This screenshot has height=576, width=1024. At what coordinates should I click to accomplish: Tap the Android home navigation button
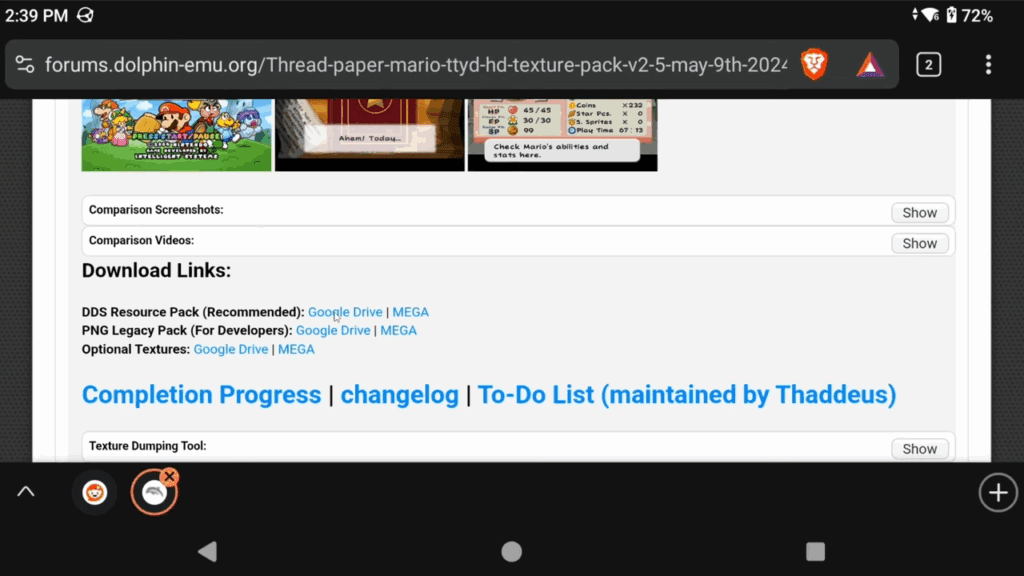pyautogui.click(x=511, y=552)
